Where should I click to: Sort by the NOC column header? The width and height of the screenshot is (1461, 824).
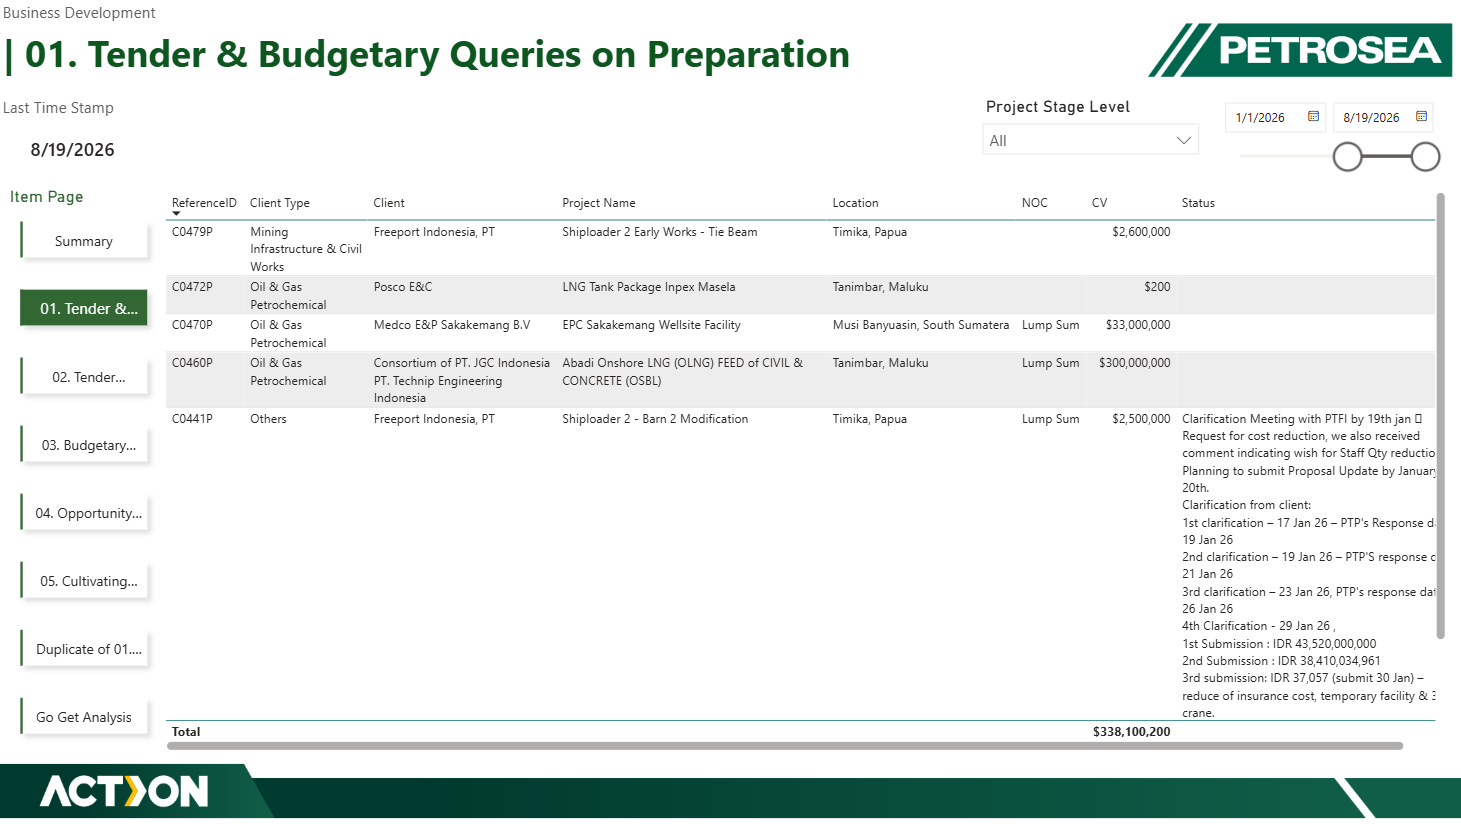pyautogui.click(x=1034, y=202)
